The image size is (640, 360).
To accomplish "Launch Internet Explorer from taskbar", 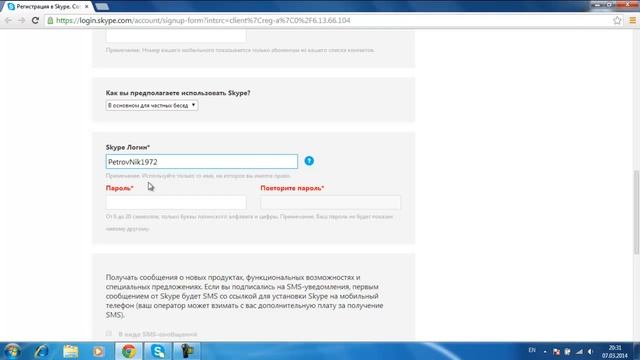I will 42,351.
